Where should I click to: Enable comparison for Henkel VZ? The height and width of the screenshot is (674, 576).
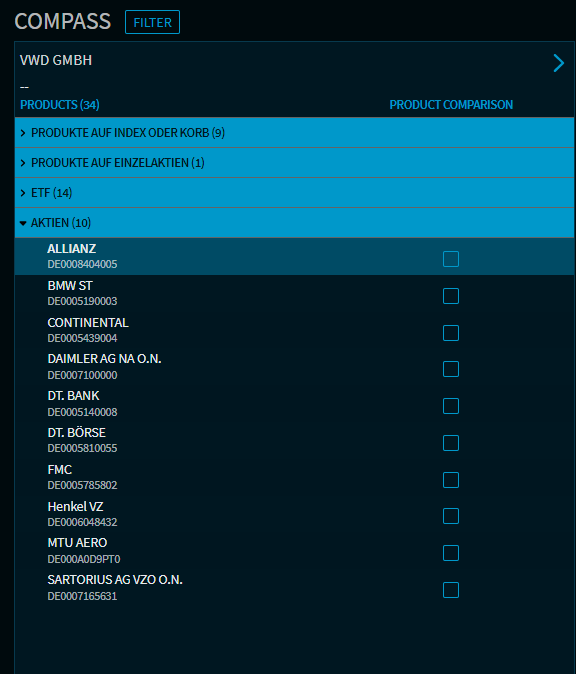coord(451,516)
